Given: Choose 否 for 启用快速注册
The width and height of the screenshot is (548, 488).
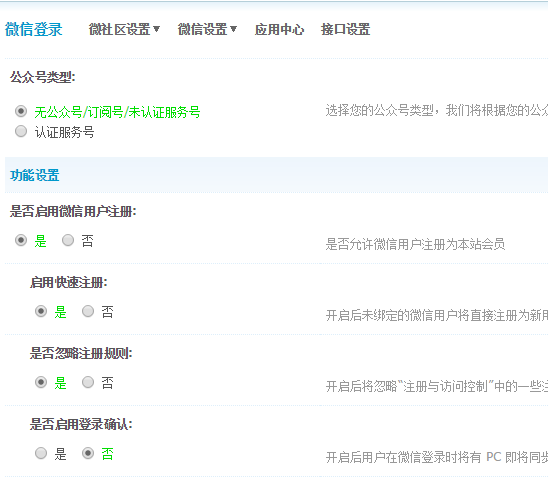Looking at the screenshot, I should coord(88,311).
